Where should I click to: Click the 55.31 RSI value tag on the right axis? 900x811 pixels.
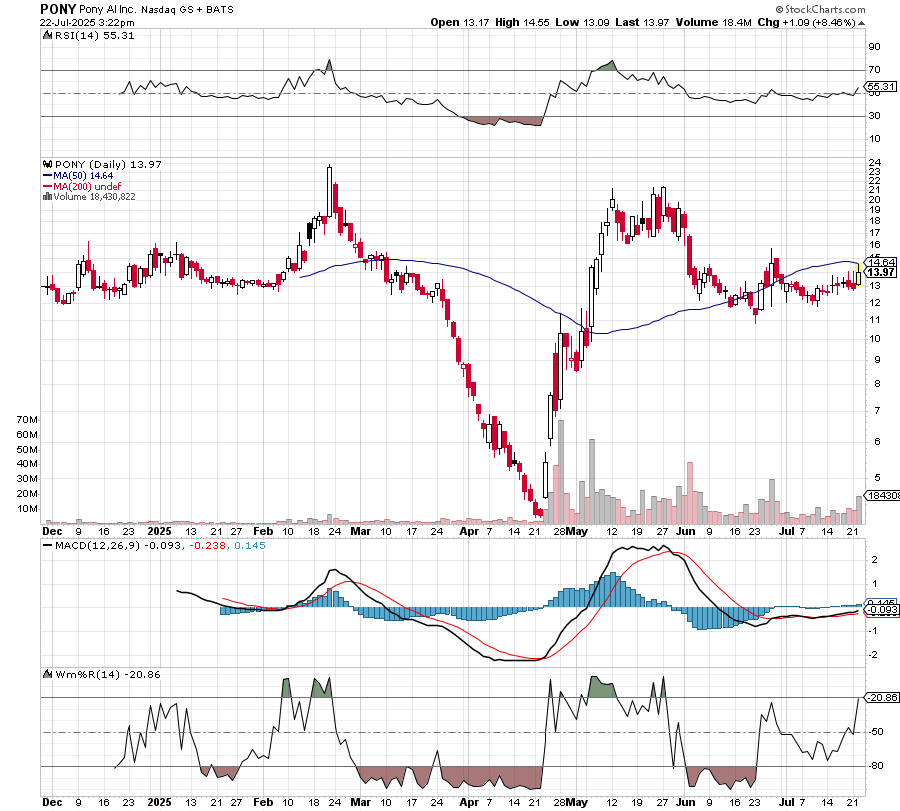880,87
